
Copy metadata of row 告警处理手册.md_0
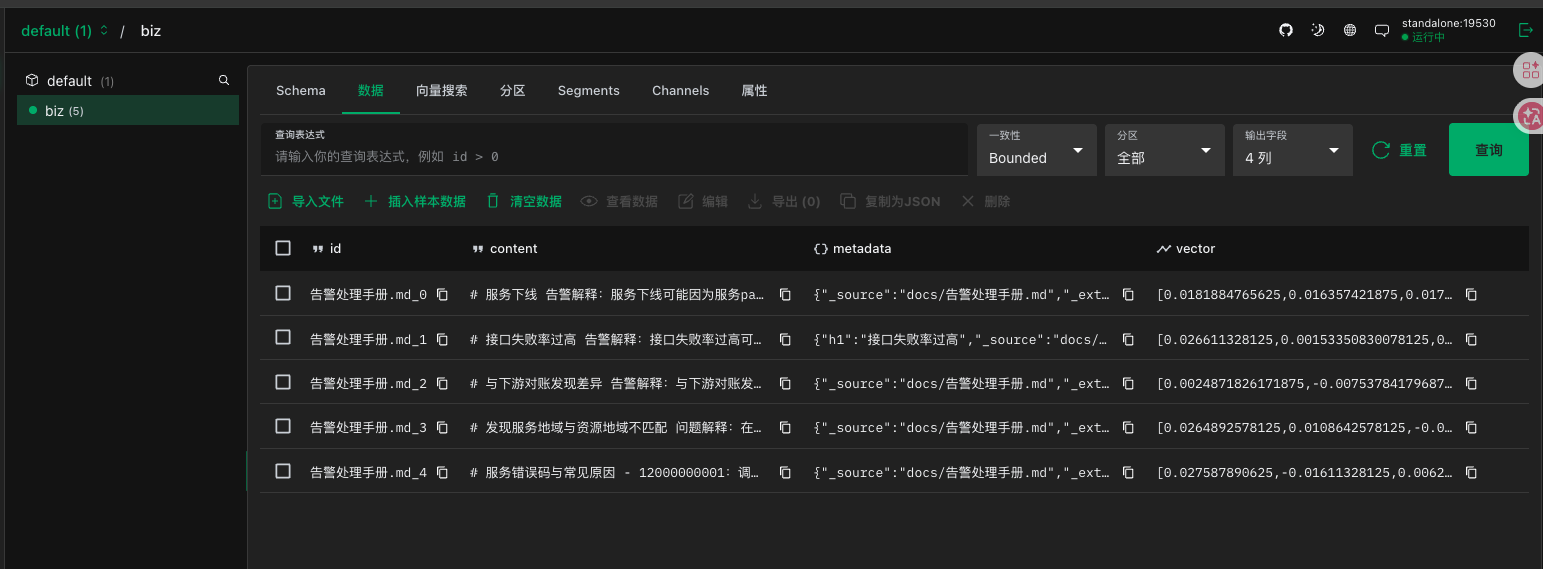(1128, 295)
